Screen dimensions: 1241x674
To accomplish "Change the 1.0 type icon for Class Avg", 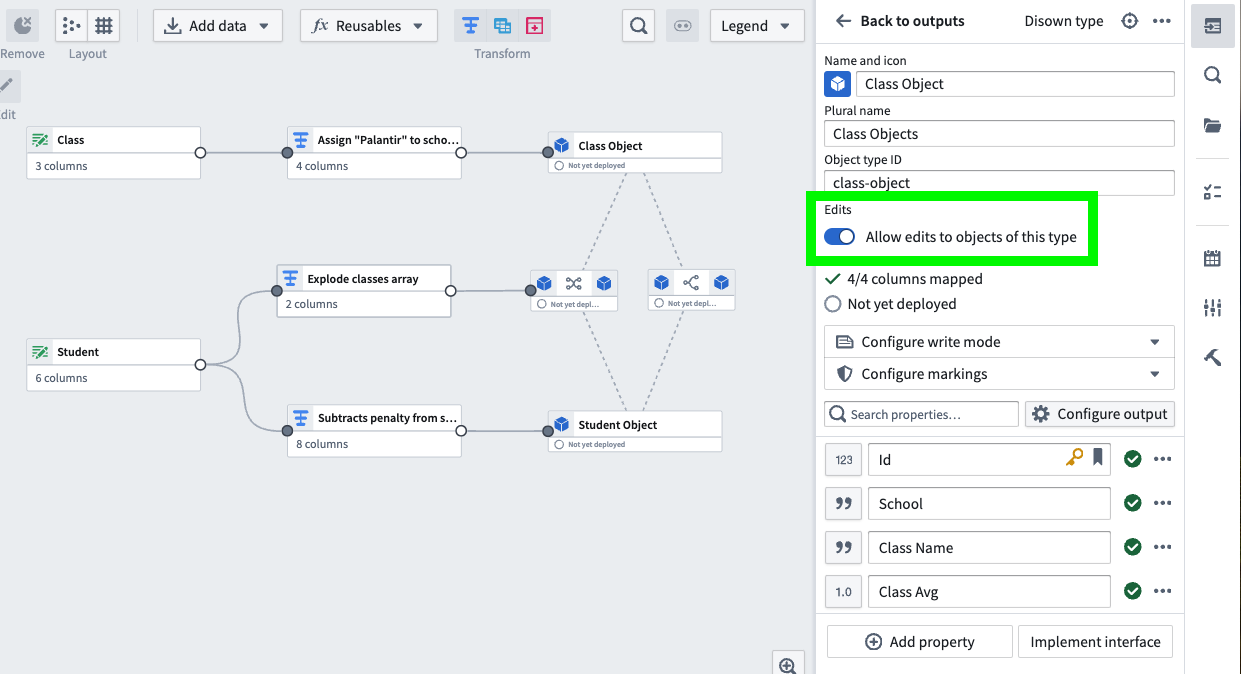I will pyautogui.click(x=844, y=592).
